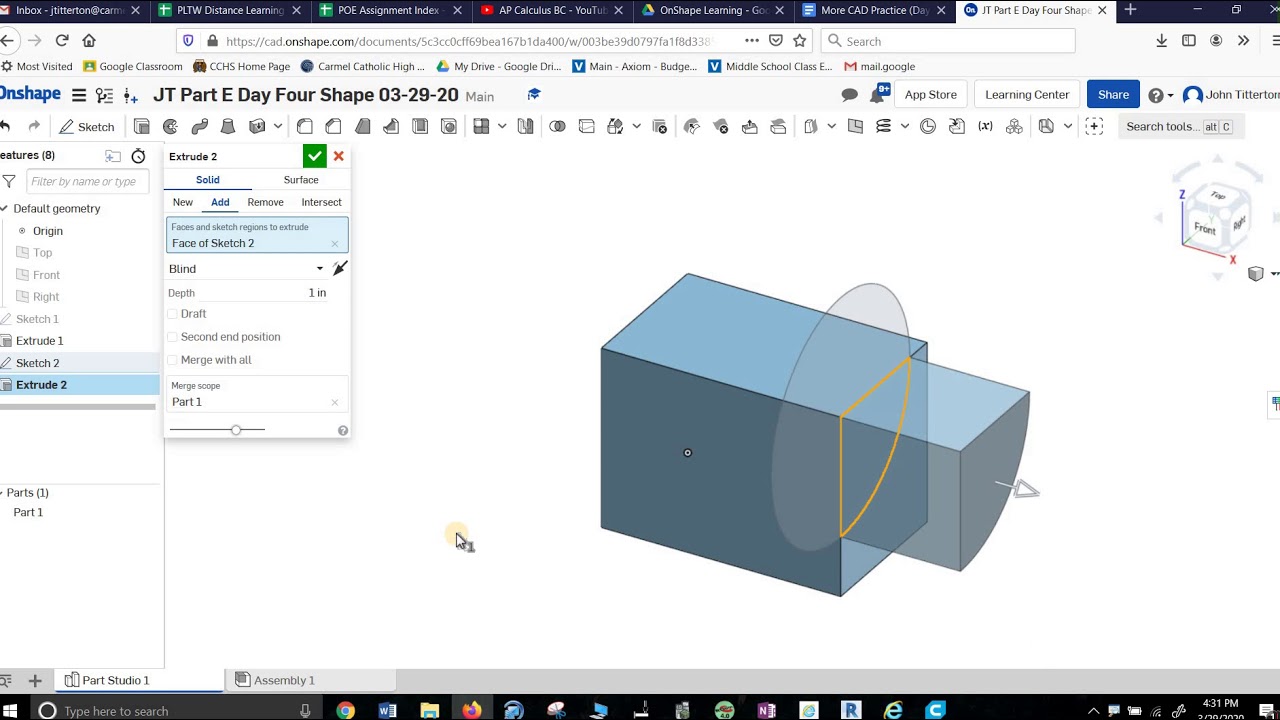Flip the extrude opposite direction arrow

340,268
